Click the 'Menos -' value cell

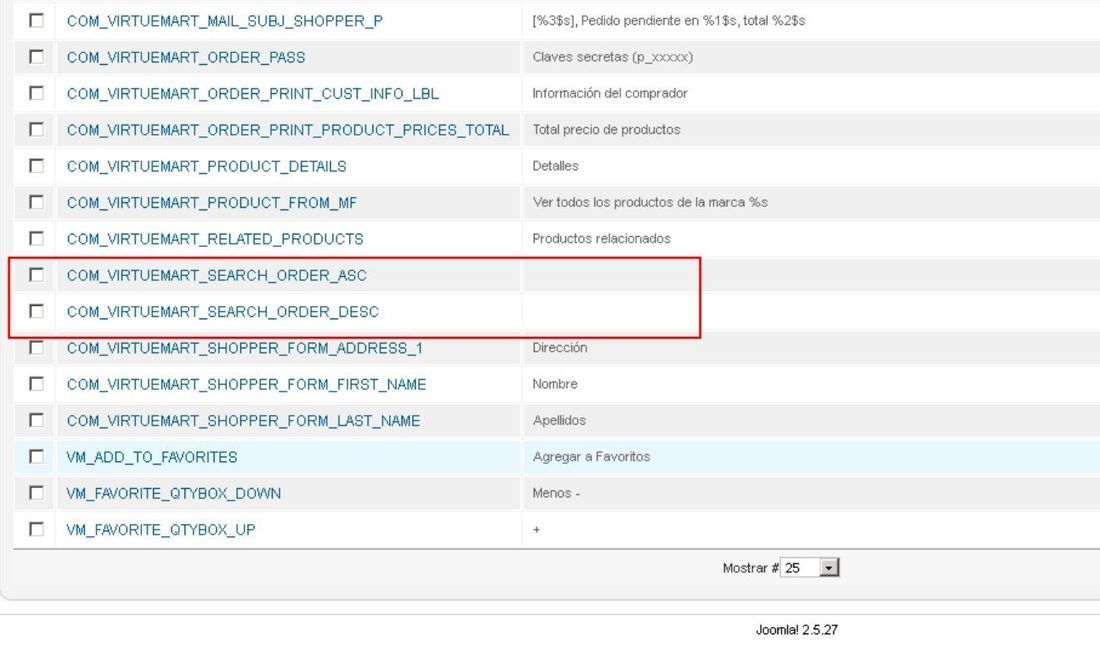pos(556,493)
